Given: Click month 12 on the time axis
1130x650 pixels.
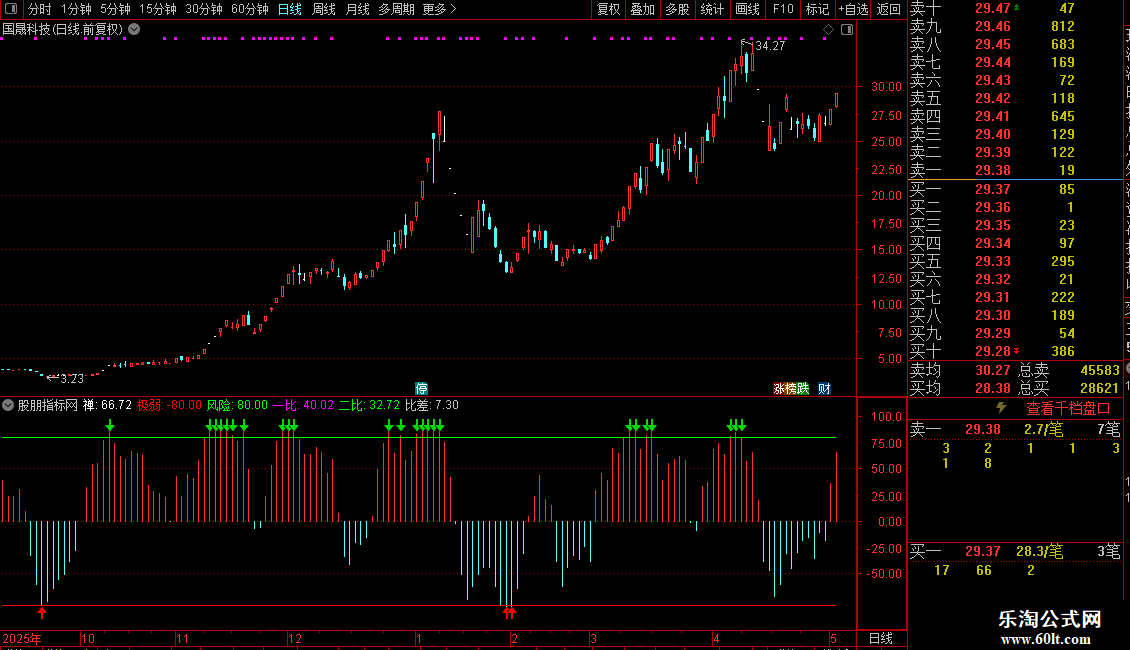Looking at the screenshot, I should [294, 638].
